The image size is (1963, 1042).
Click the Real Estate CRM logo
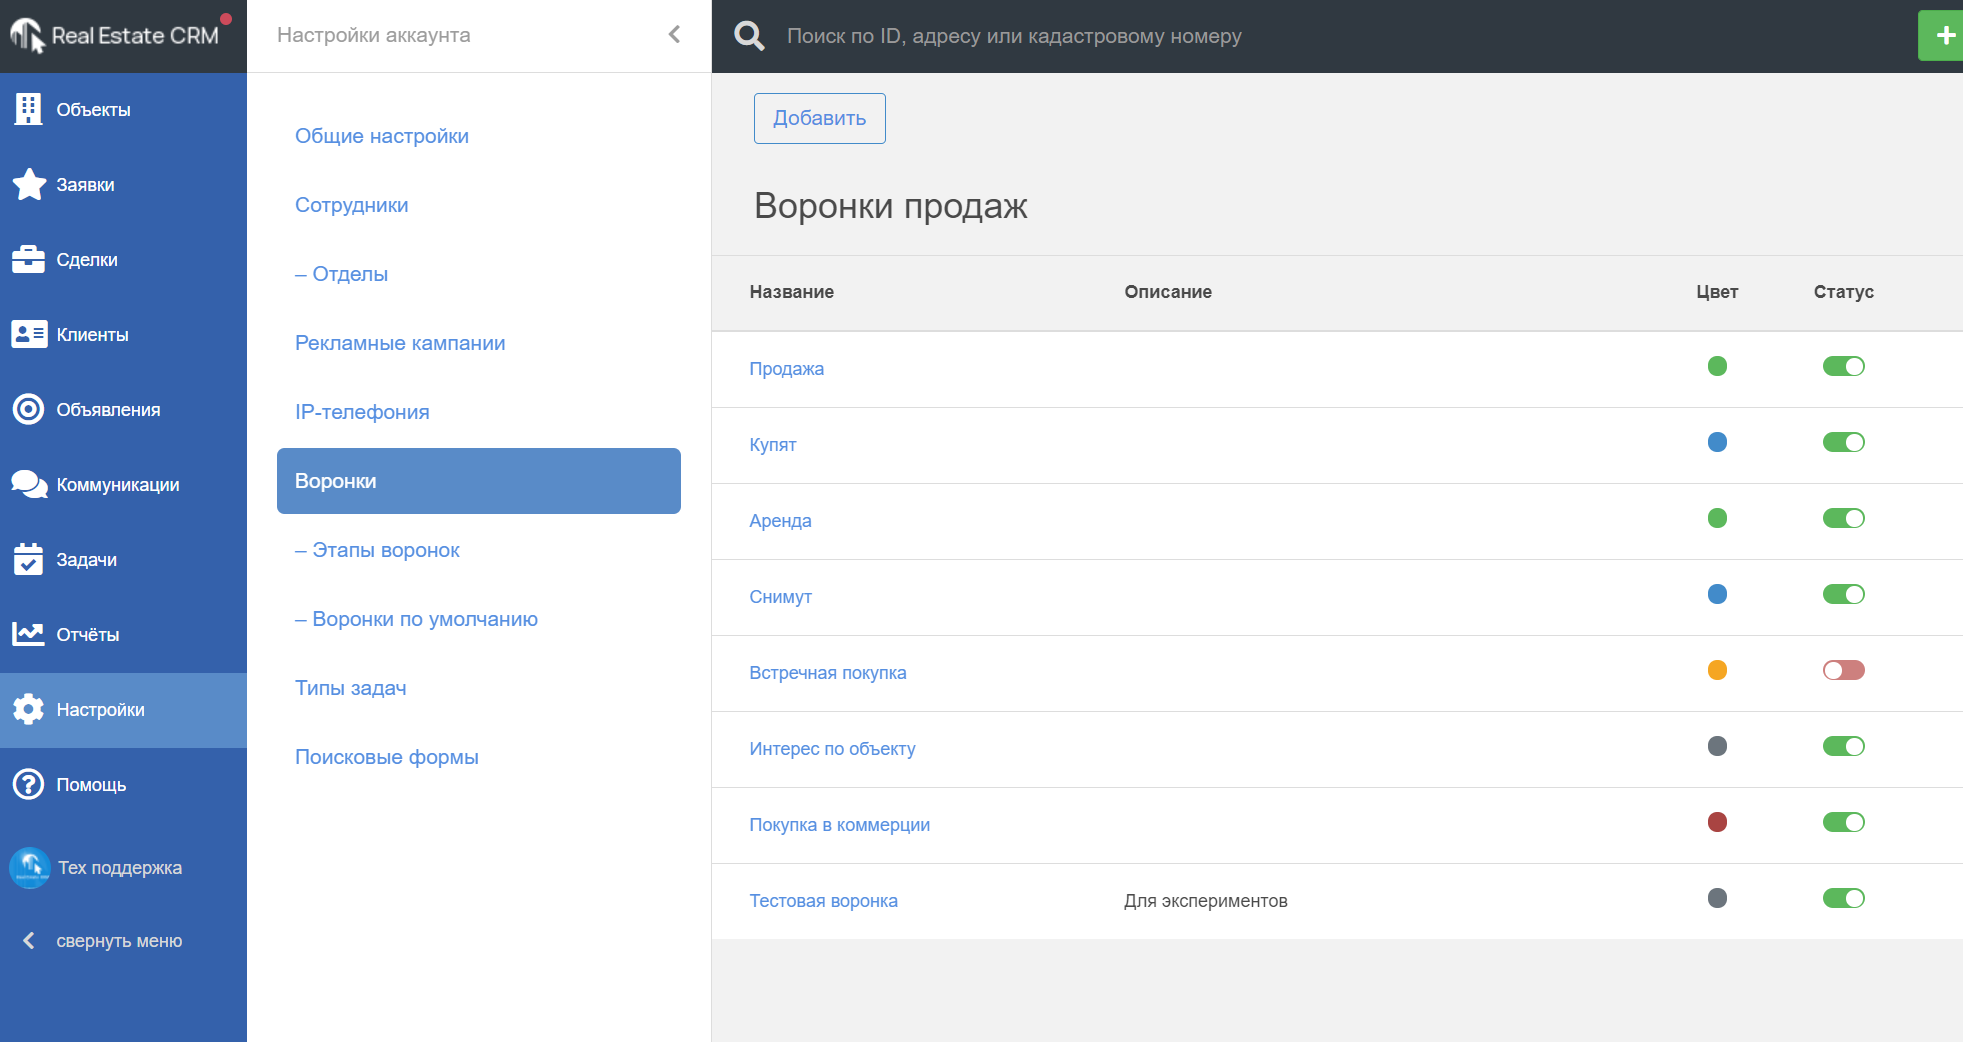click(115, 36)
